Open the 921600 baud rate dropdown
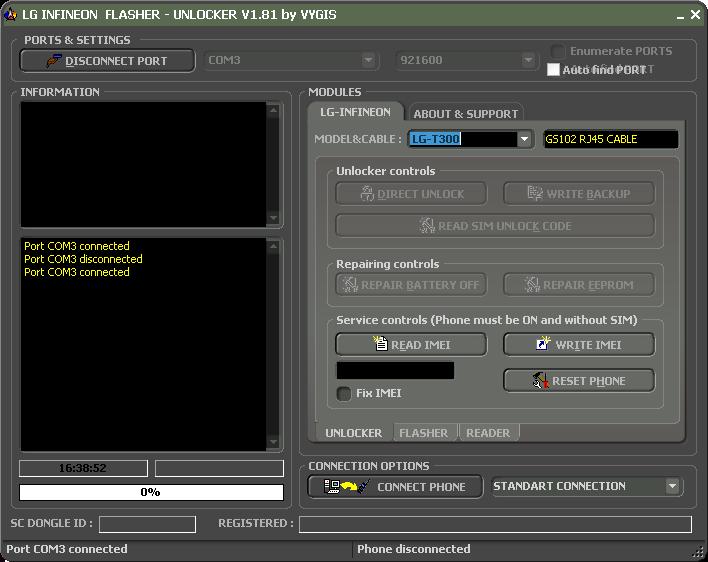The image size is (708, 562). [x=528, y=60]
